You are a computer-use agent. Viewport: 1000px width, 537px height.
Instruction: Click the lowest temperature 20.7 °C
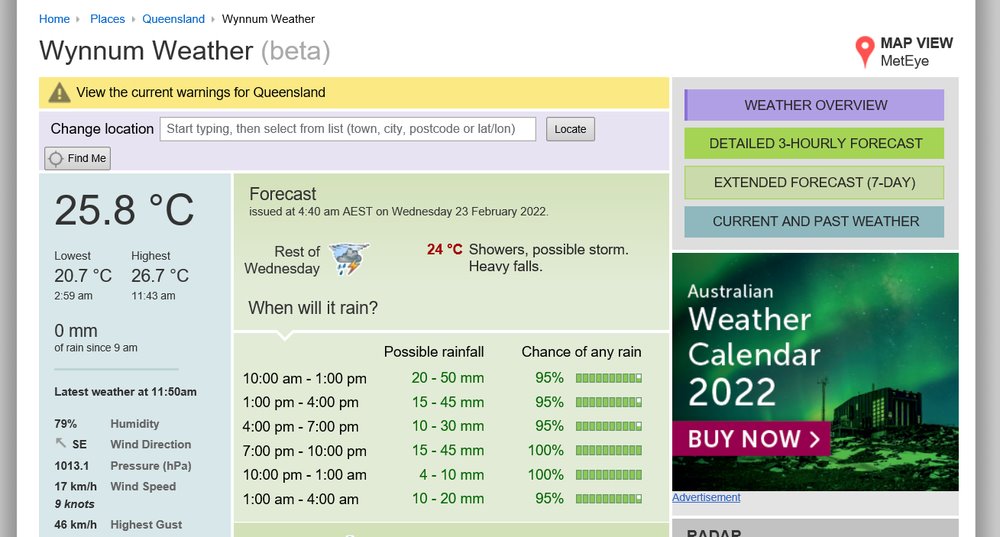pos(83,276)
